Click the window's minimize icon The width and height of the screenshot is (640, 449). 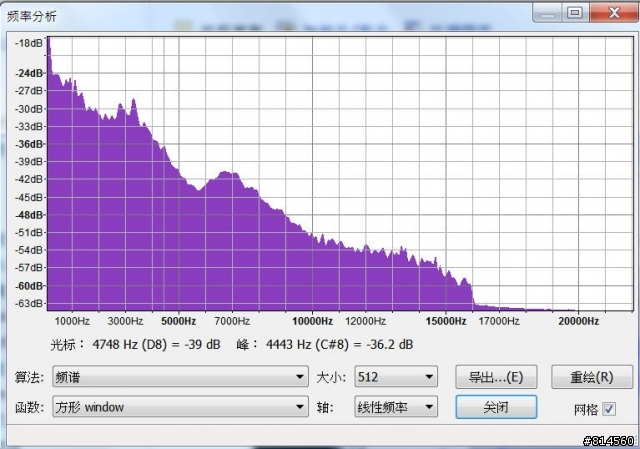click(x=548, y=13)
